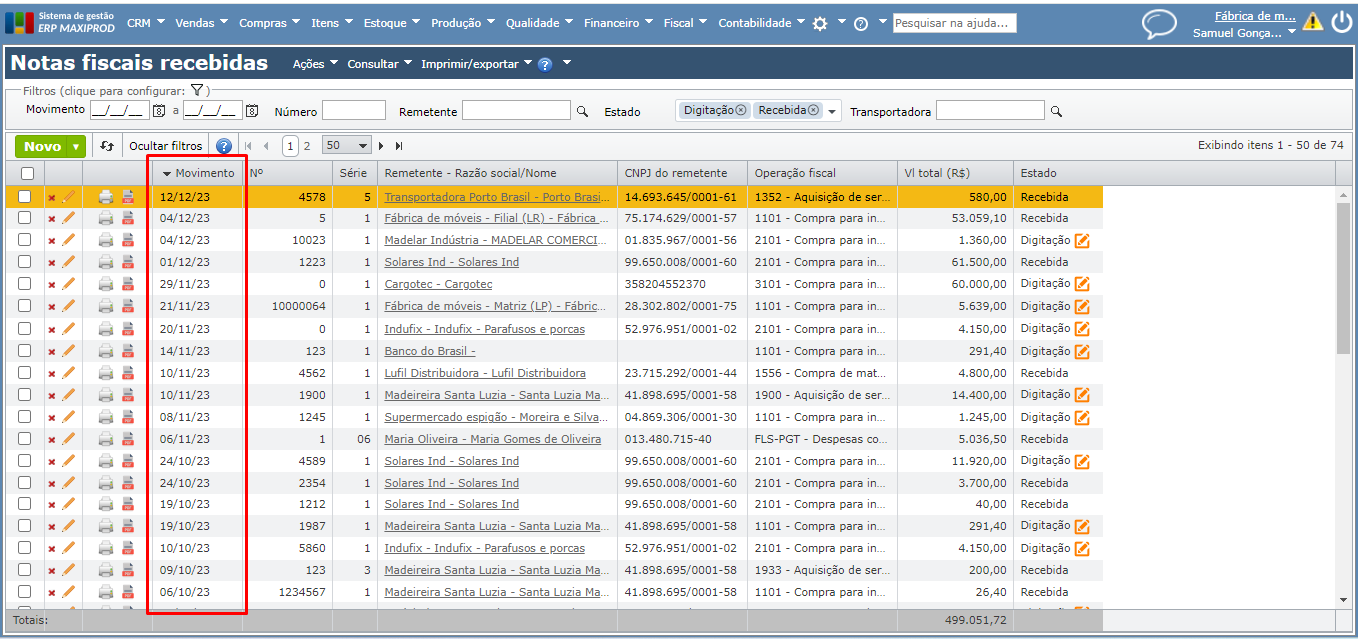
Task: Click the Ocultar filtros button
Action: coord(166,146)
